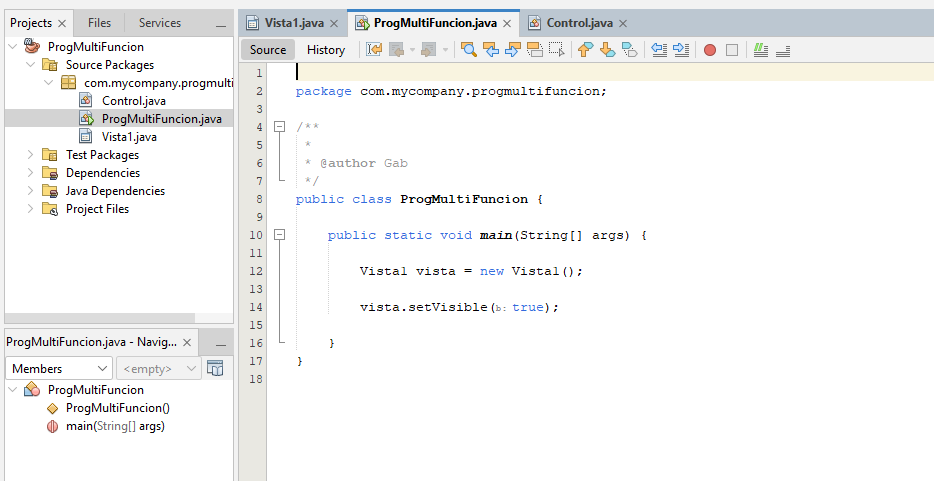Start macro recording with red circle
934x481 pixels.
tap(709, 50)
